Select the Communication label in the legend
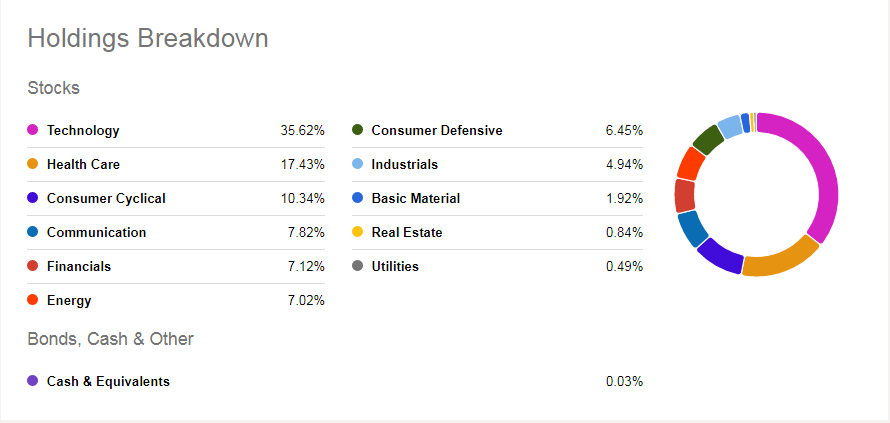The image size is (890, 423). [x=96, y=232]
